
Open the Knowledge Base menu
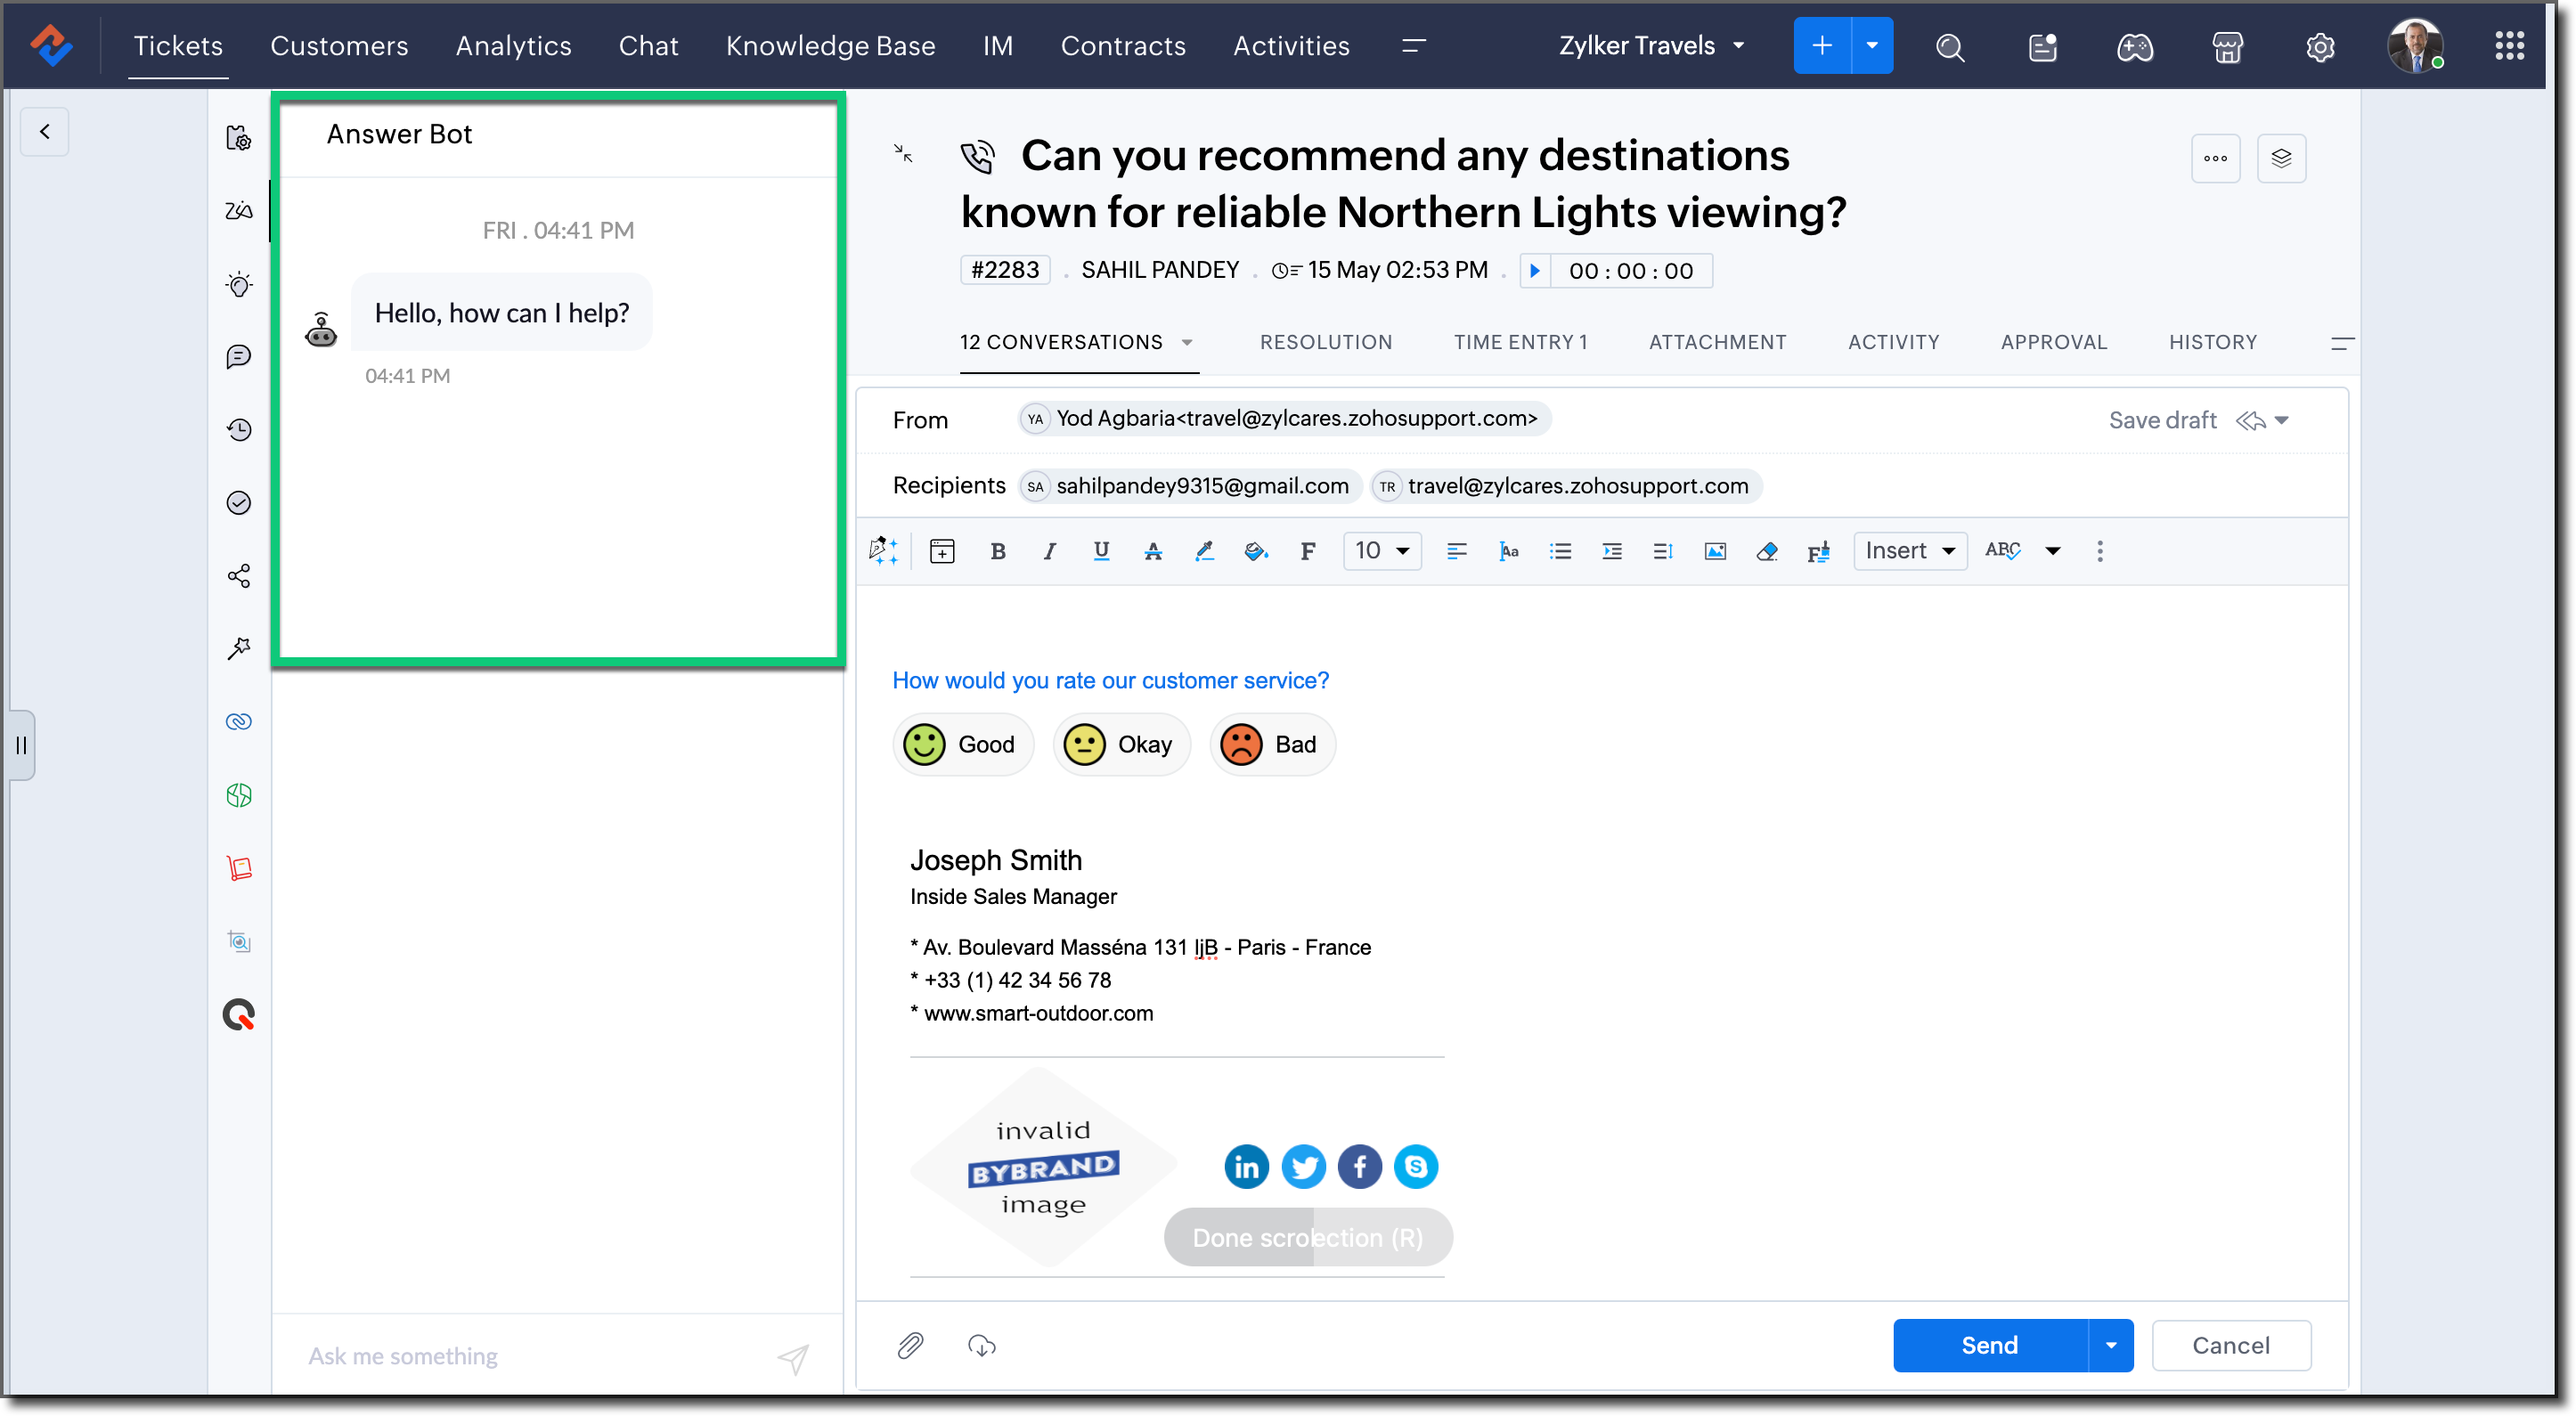830,46
